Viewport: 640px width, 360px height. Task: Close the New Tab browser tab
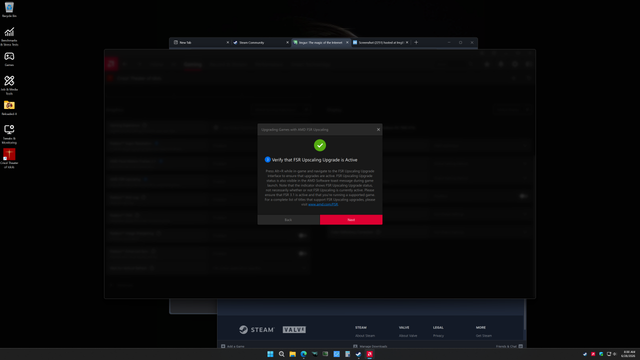click(x=228, y=42)
